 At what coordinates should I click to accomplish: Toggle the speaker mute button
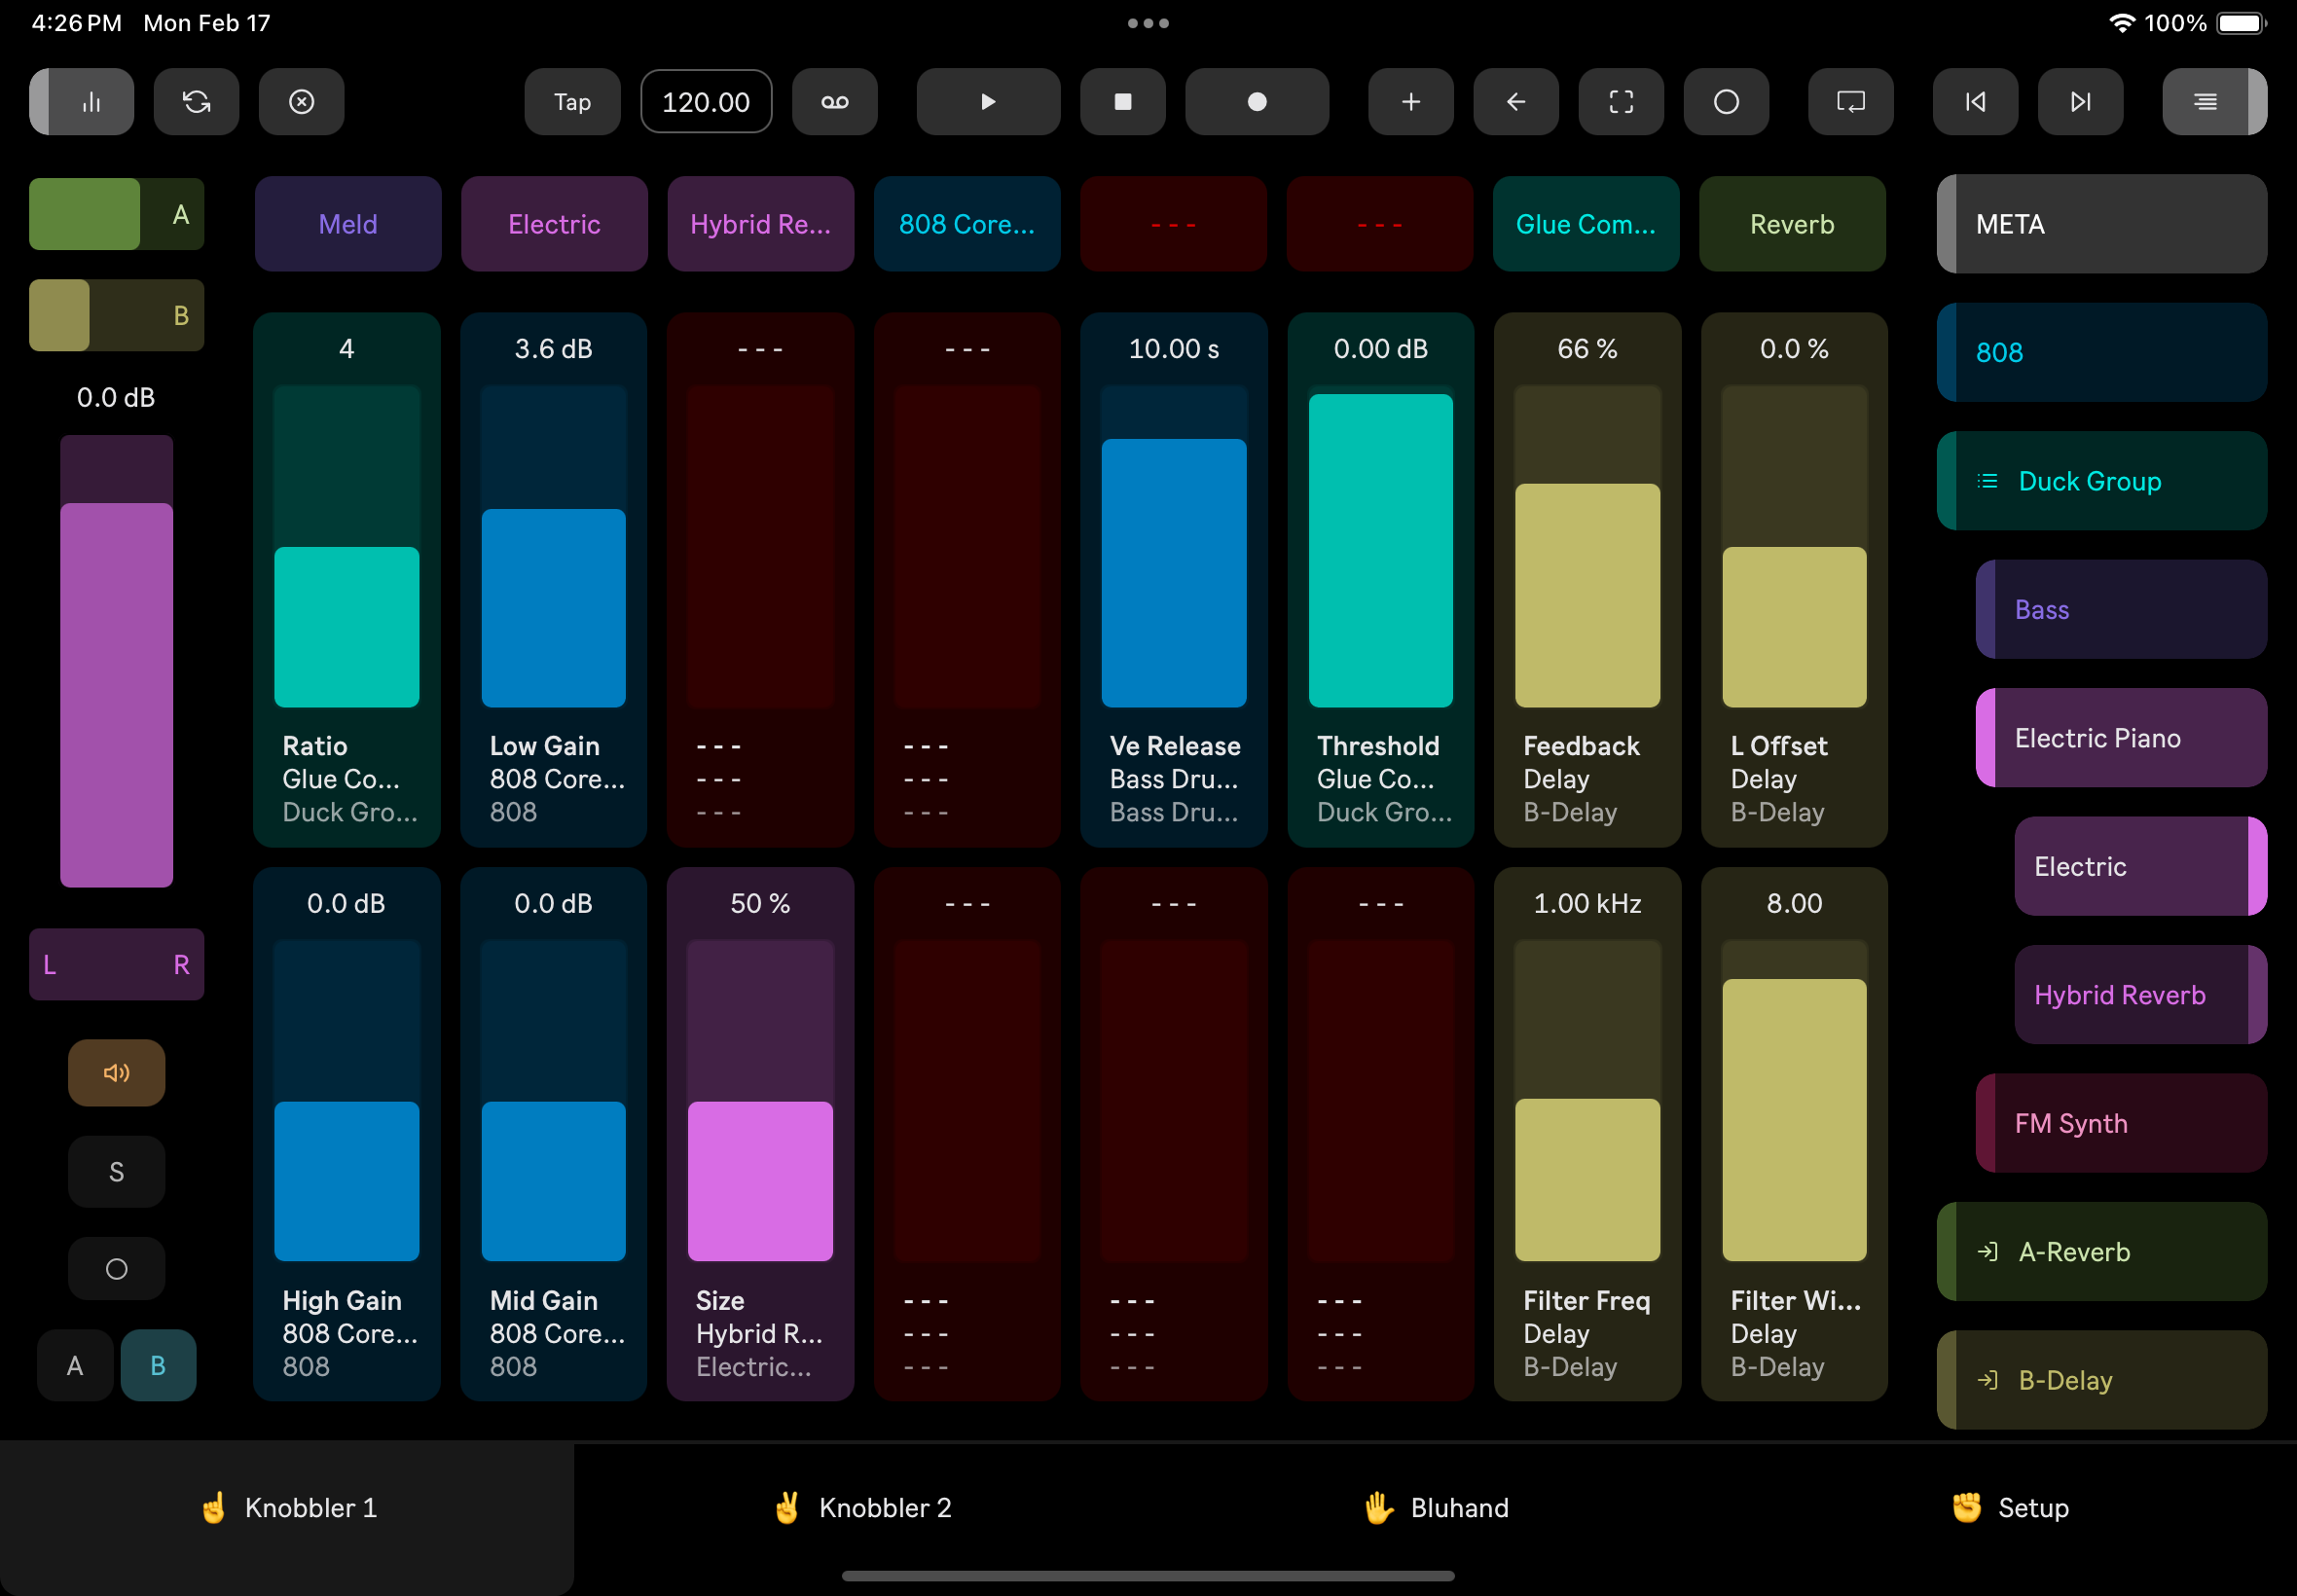pyautogui.click(x=116, y=1072)
